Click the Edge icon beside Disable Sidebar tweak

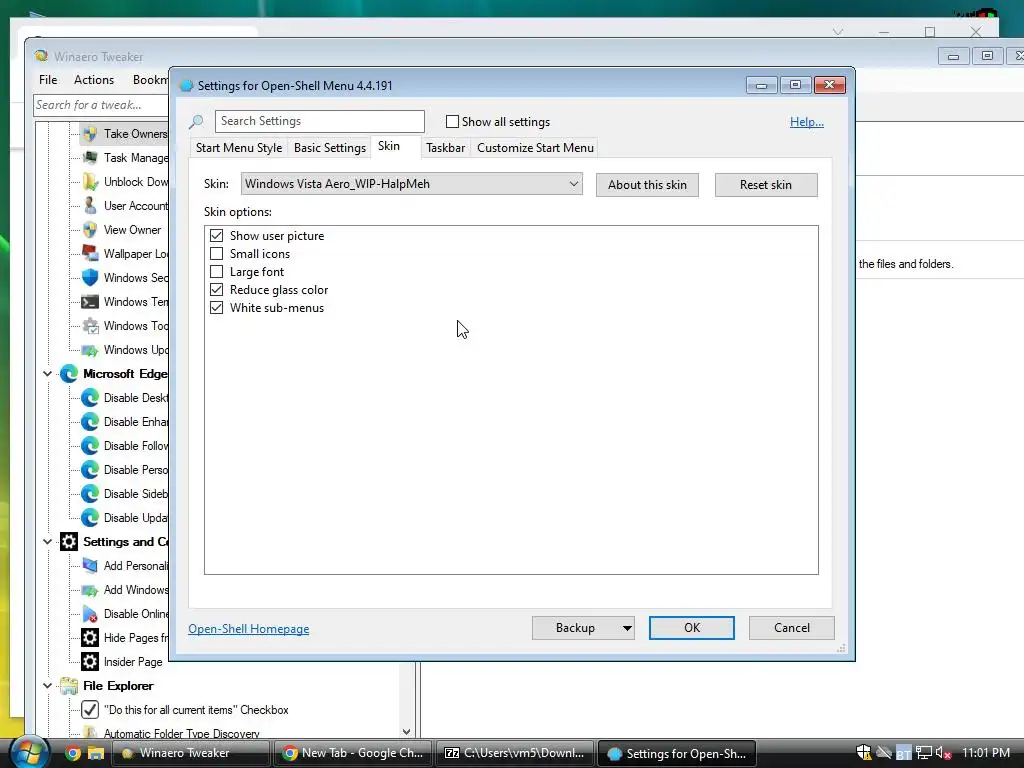coord(90,494)
